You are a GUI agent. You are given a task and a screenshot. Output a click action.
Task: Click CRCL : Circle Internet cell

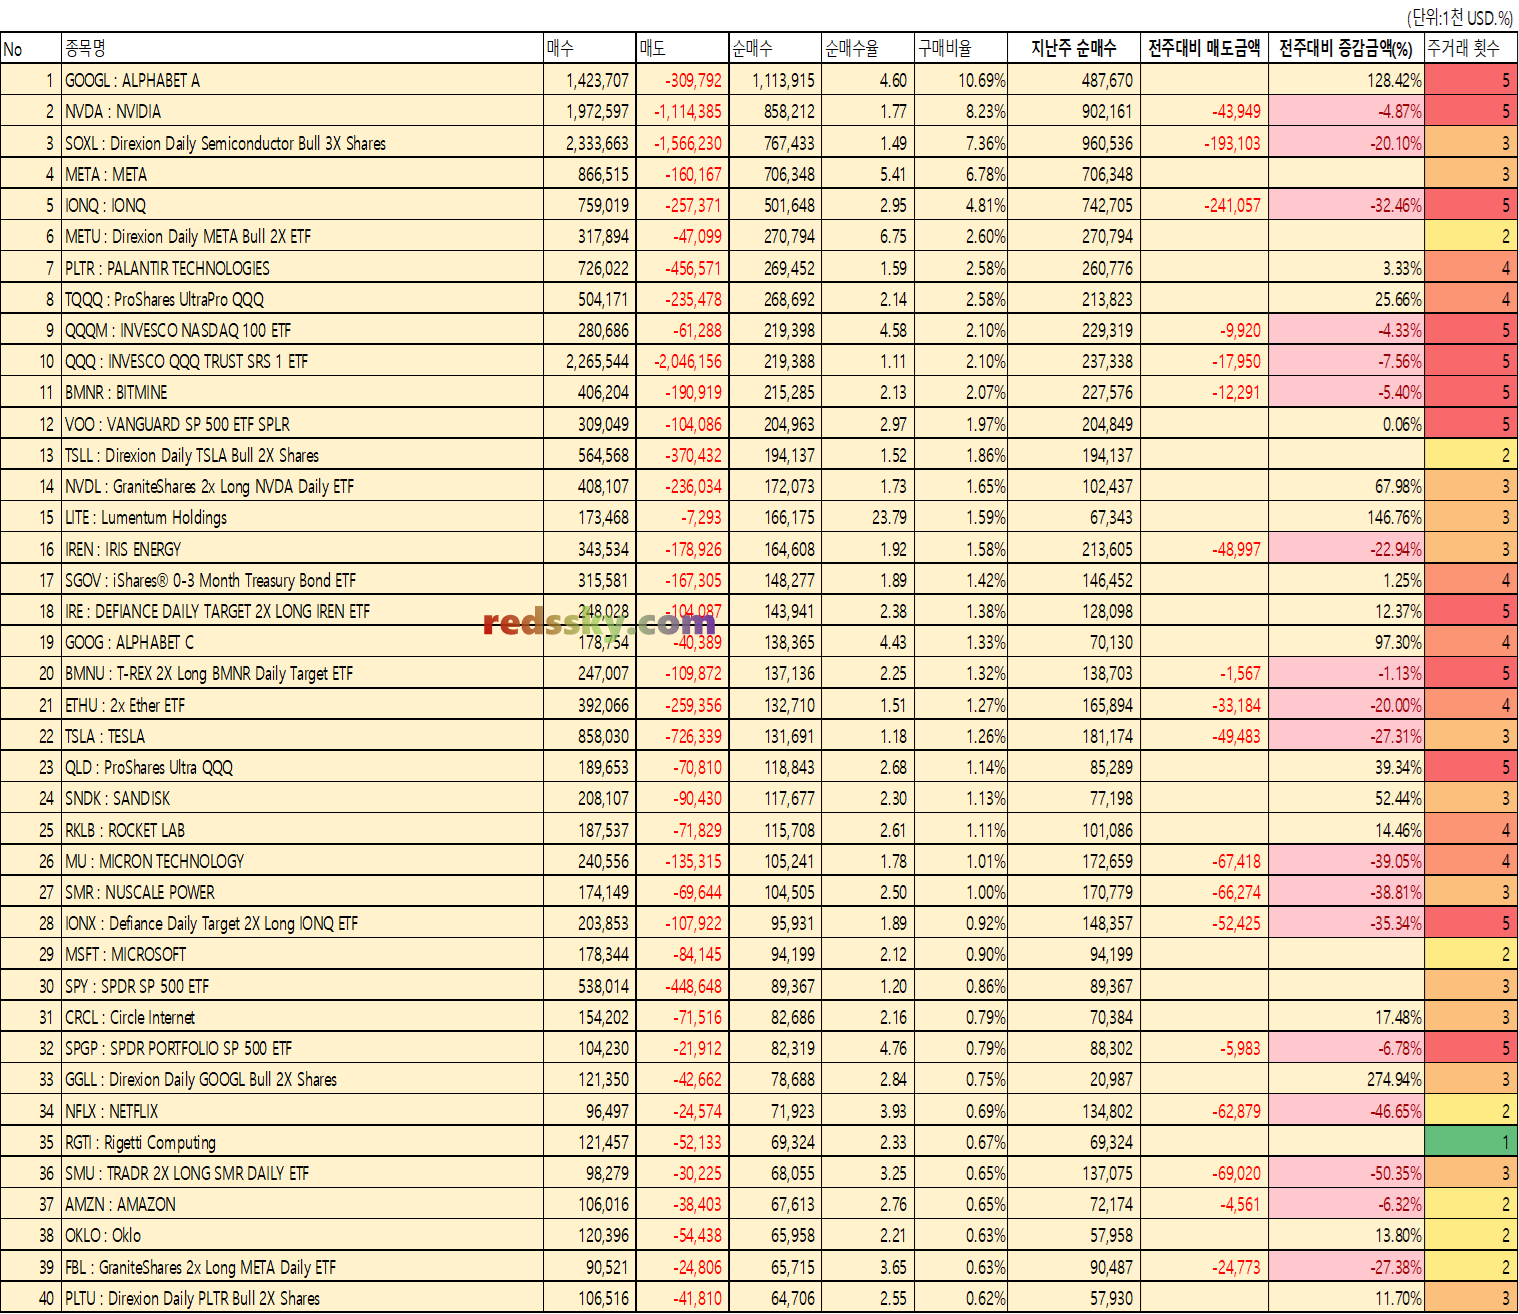click(x=302, y=1017)
